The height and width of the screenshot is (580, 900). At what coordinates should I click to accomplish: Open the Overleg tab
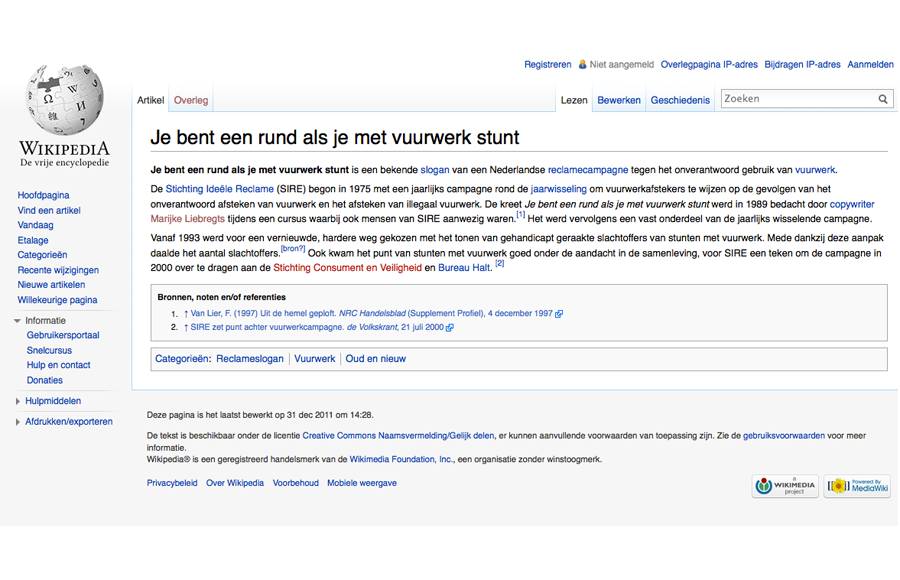coord(191,100)
